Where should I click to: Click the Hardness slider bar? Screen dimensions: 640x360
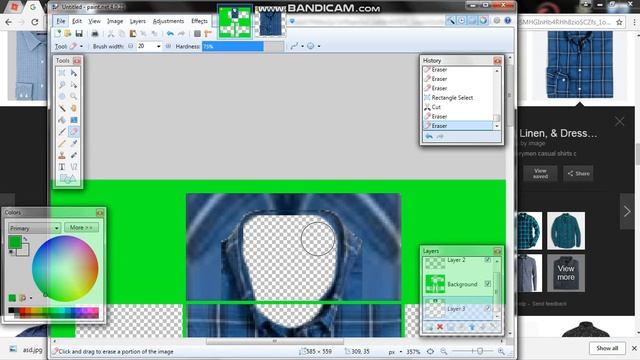tap(243, 47)
